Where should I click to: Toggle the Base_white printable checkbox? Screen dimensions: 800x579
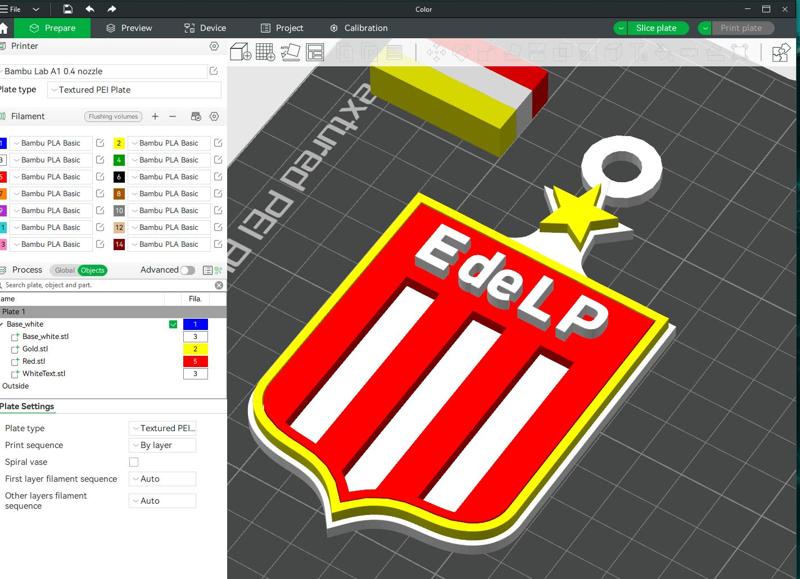click(173, 324)
